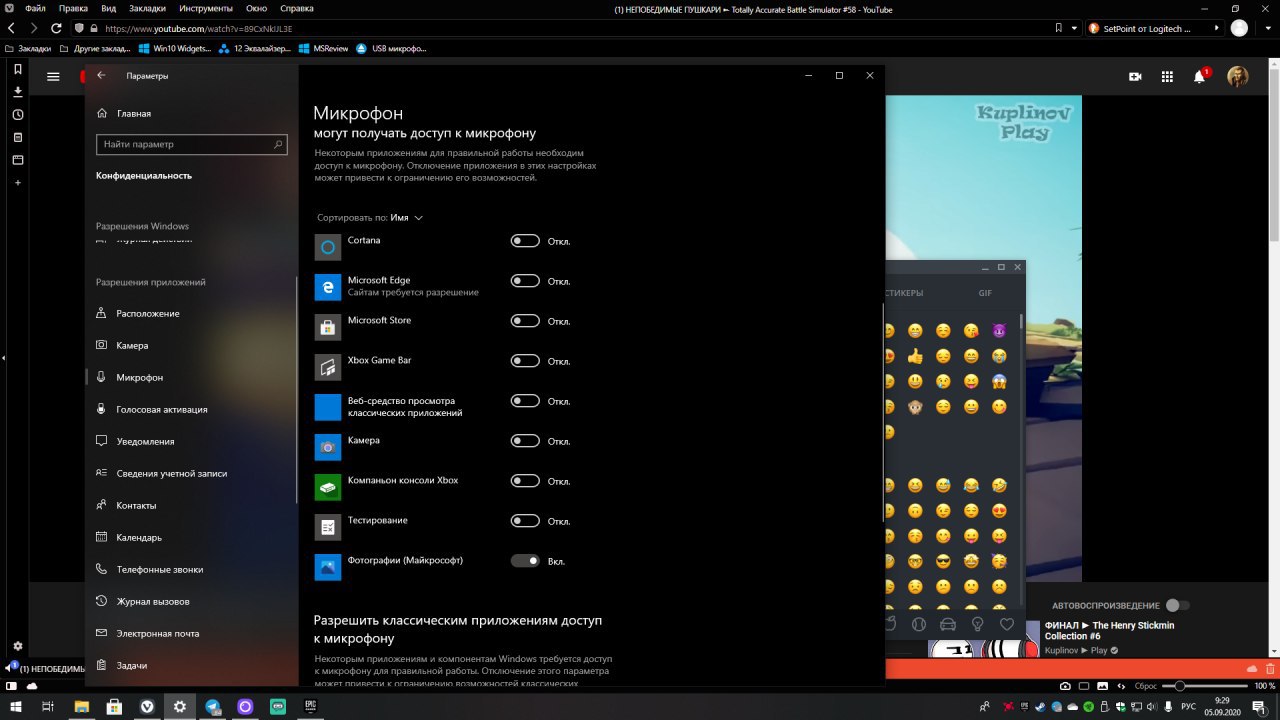Toggle Компаньон консоли Xbox microphone access
This screenshot has height=720, width=1280.
pyautogui.click(x=525, y=481)
